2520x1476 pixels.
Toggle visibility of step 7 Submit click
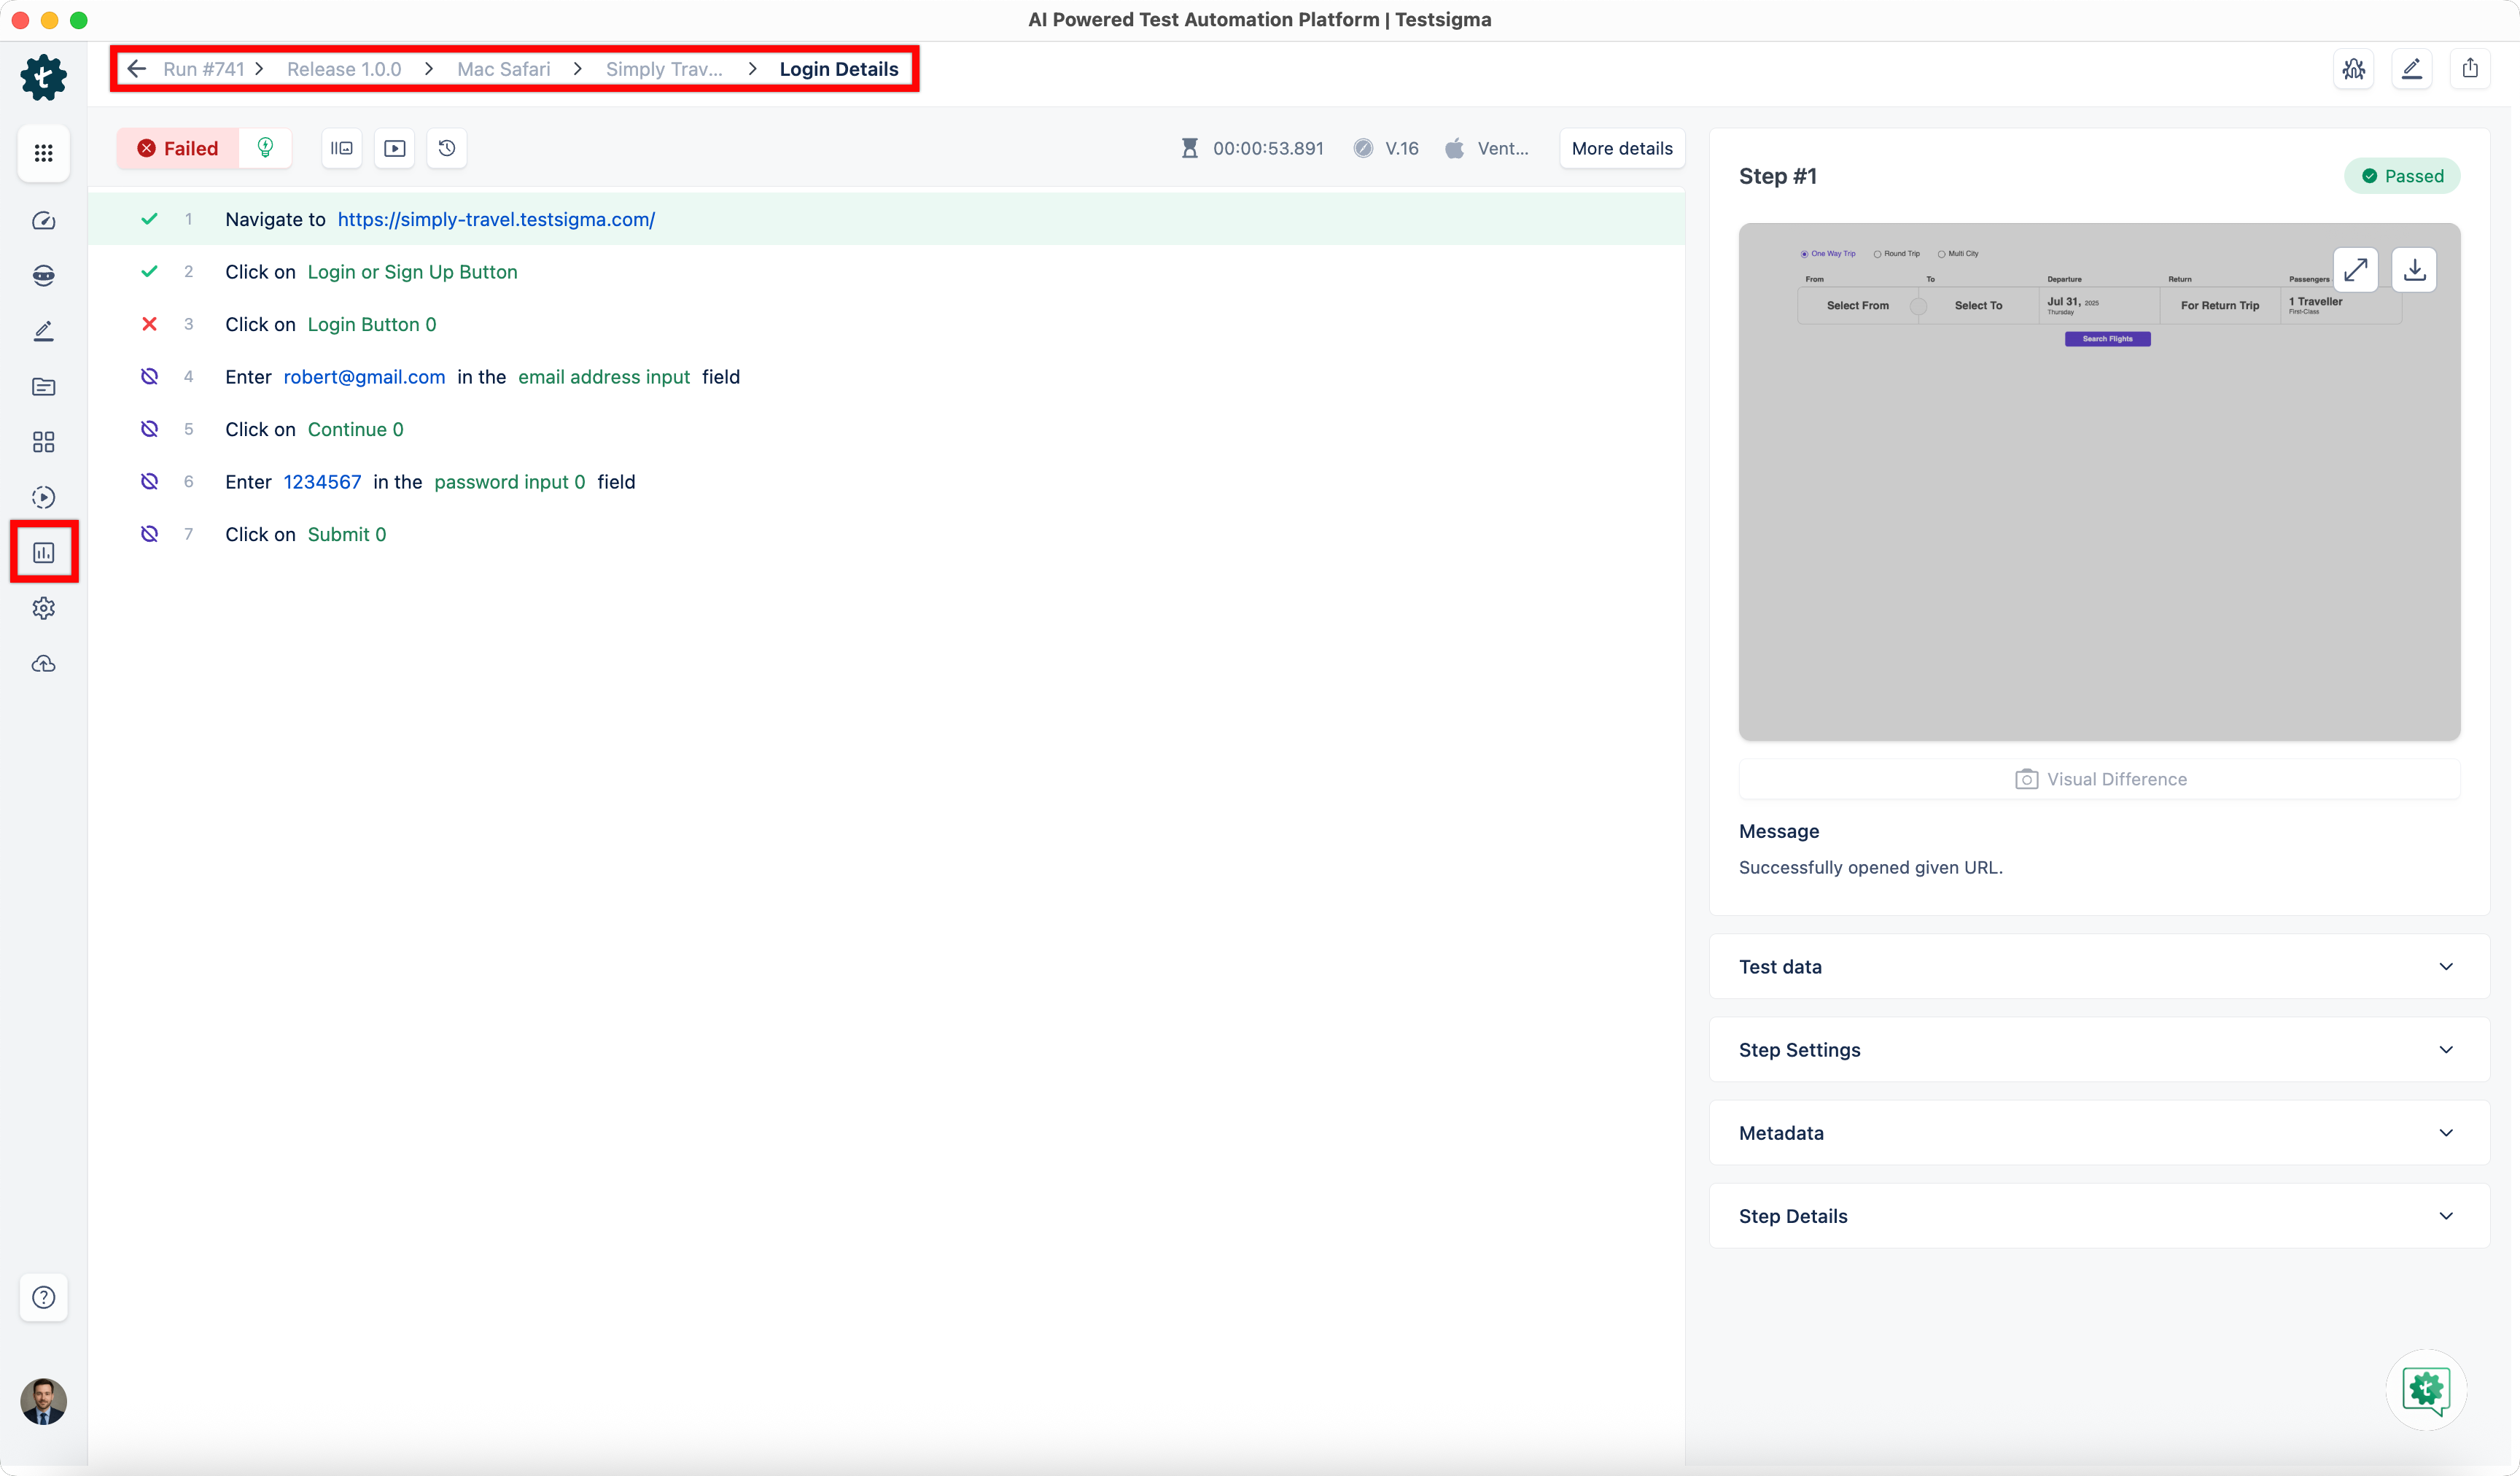[x=149, y=533]
